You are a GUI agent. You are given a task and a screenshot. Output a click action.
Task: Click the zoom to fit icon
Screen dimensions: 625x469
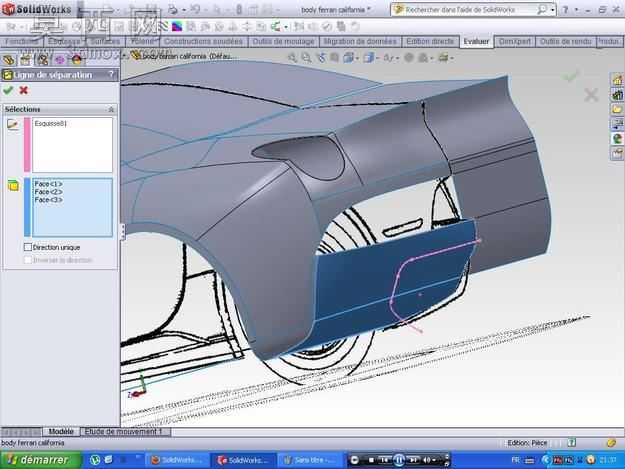(293, 58)
